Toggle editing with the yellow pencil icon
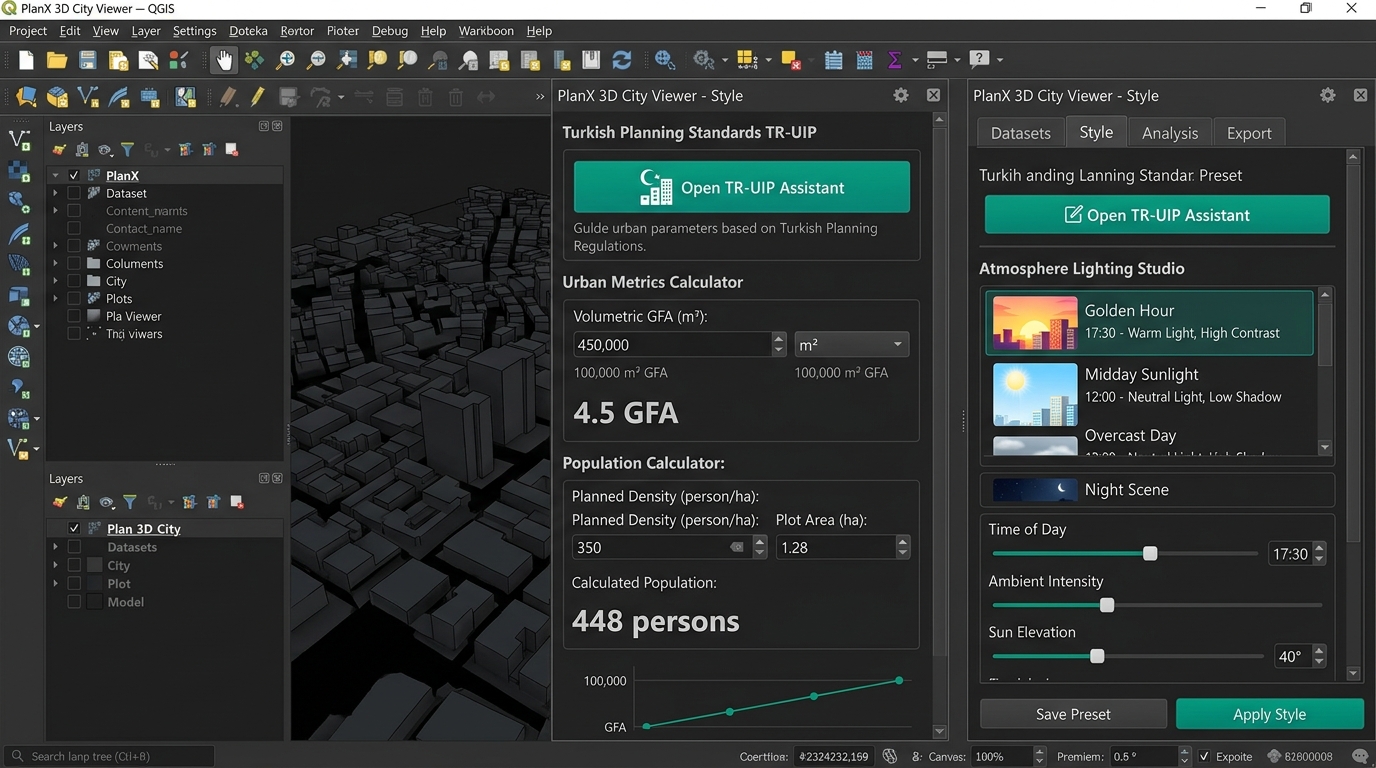The height and width of the screenshot is (768, 1376). (x=257, y=97)
